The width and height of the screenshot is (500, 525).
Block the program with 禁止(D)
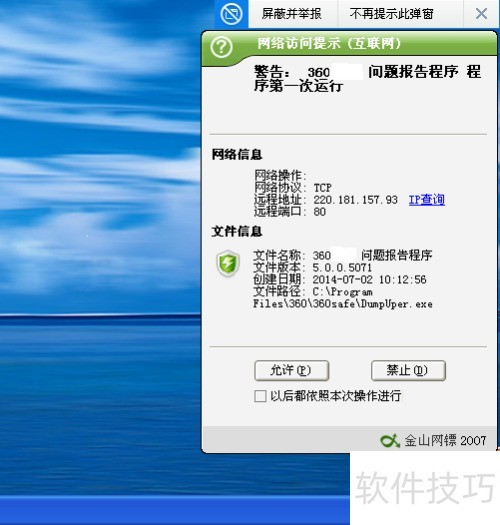pos(408,370)
